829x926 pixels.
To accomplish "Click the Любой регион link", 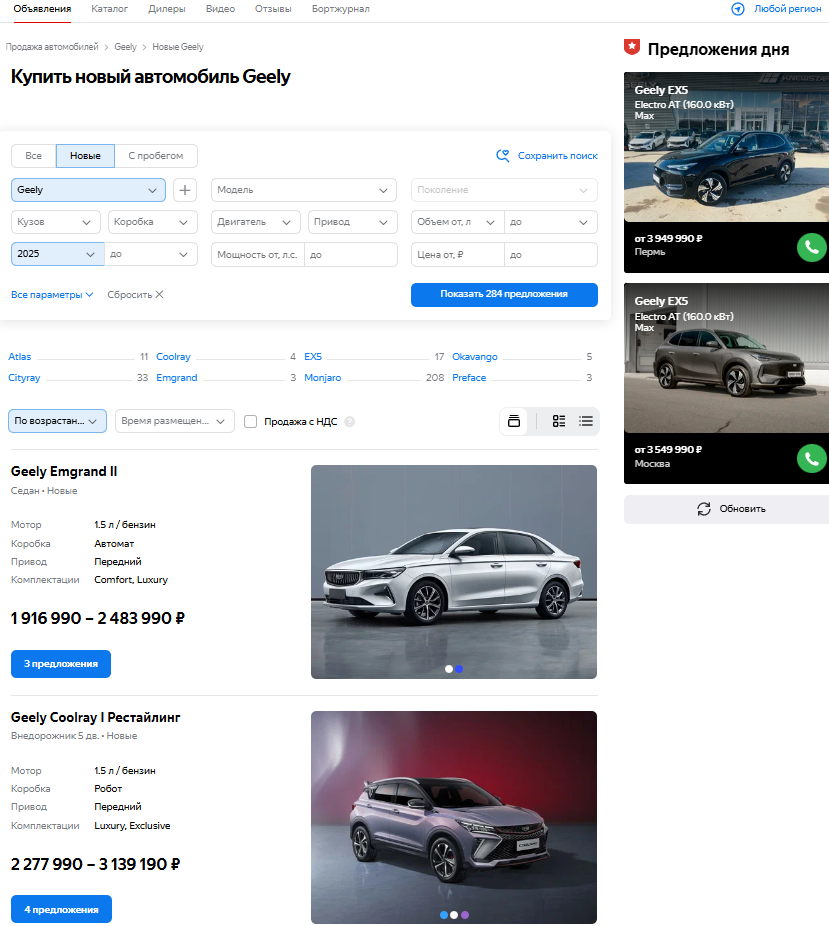I will (x=787, y=9).
